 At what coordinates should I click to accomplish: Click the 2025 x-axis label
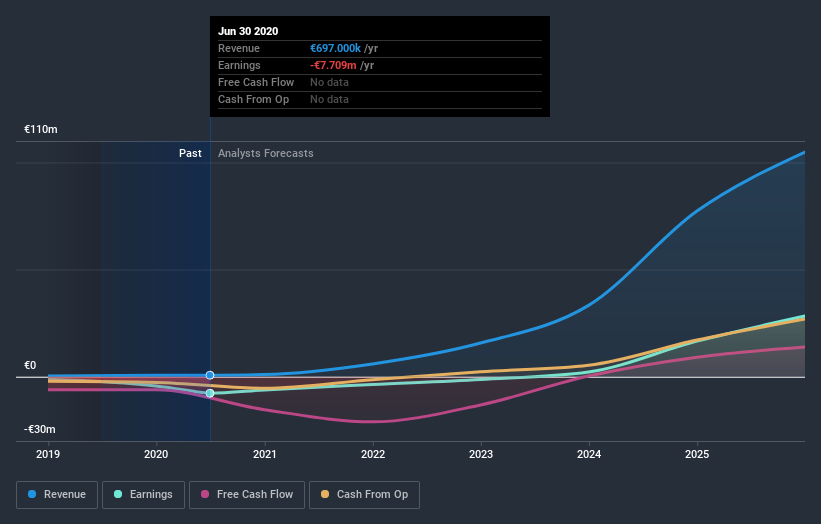697,454
